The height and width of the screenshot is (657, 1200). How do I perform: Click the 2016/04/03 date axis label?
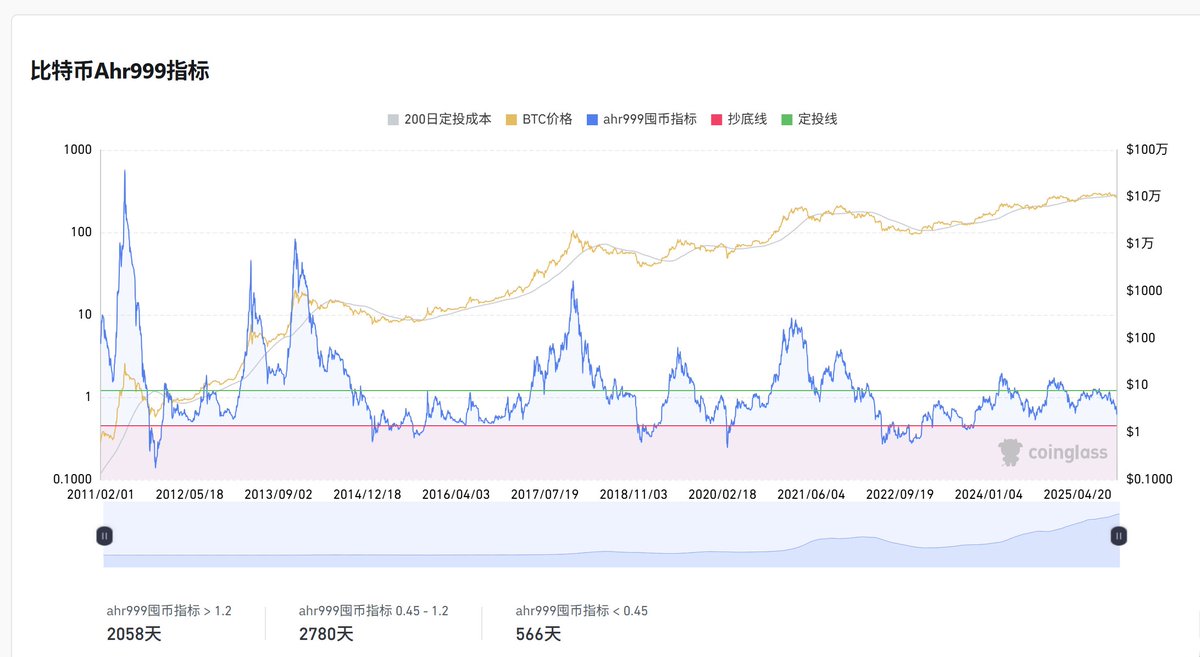point(456,494)
